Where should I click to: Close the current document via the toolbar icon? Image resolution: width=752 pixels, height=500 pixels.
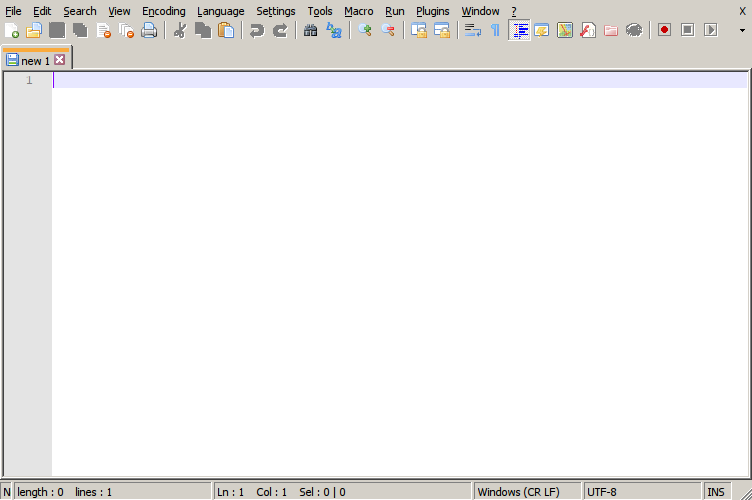pos(104,31)
